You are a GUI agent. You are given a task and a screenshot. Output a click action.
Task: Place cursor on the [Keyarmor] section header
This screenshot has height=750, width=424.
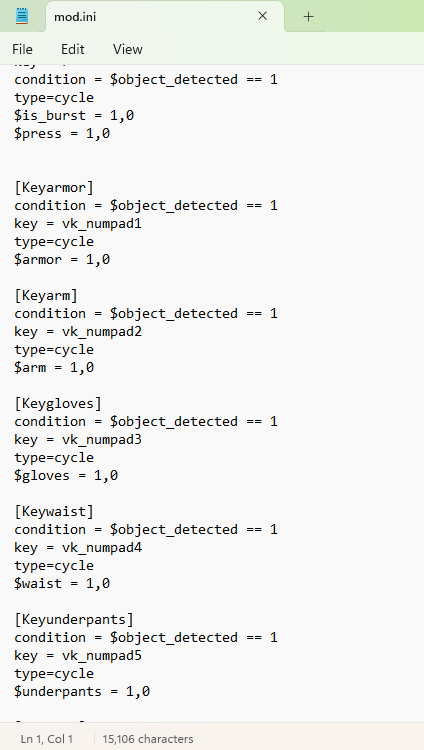(x=54, y=187)
